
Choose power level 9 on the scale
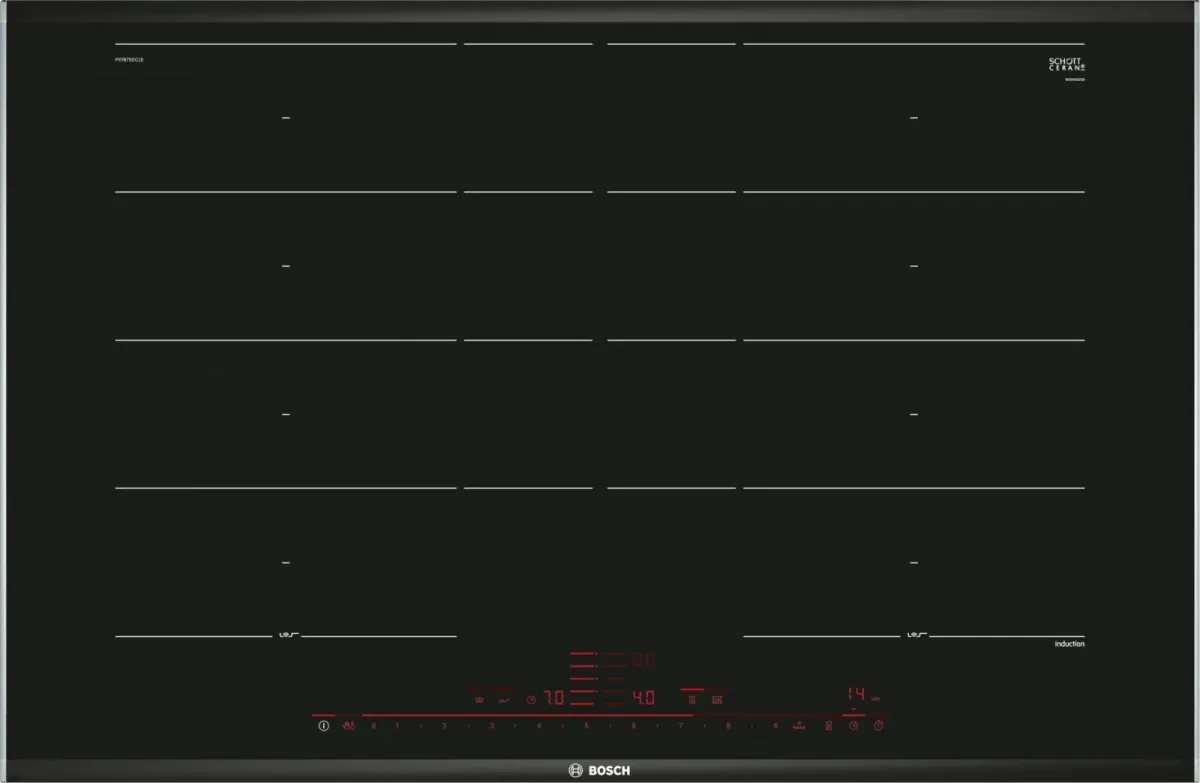point(775,726)
